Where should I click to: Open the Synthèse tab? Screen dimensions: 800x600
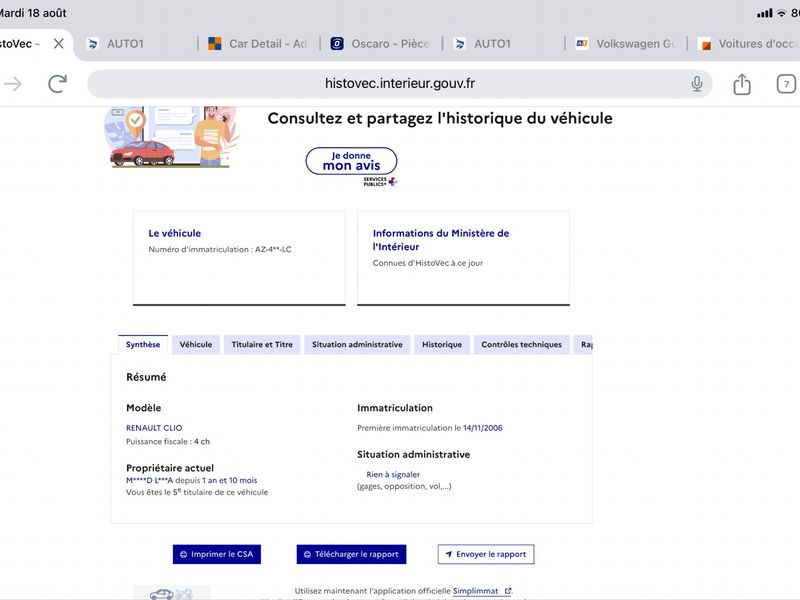coord(143,344)
